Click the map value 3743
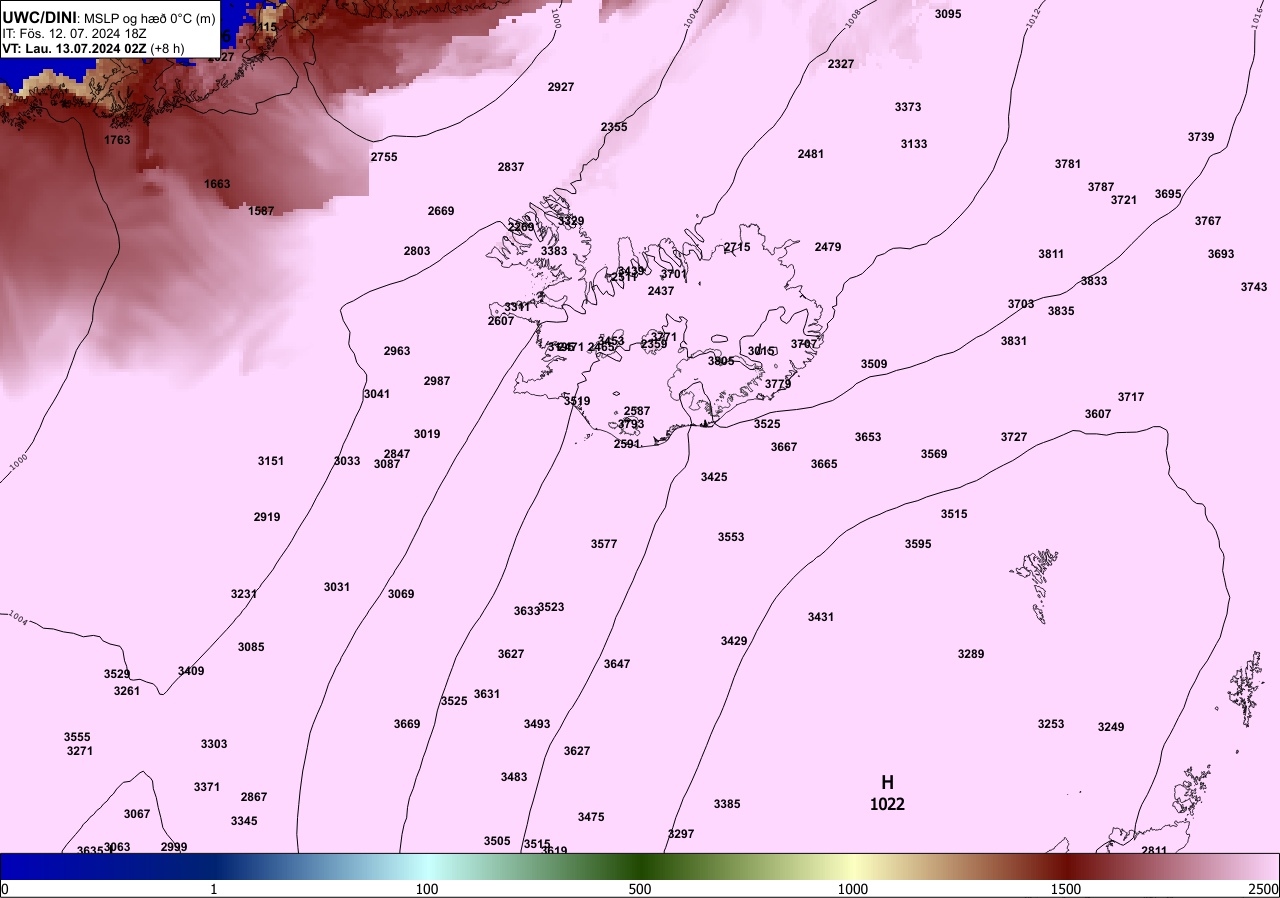The image size is (1280, 898). tap(1254, 287)
